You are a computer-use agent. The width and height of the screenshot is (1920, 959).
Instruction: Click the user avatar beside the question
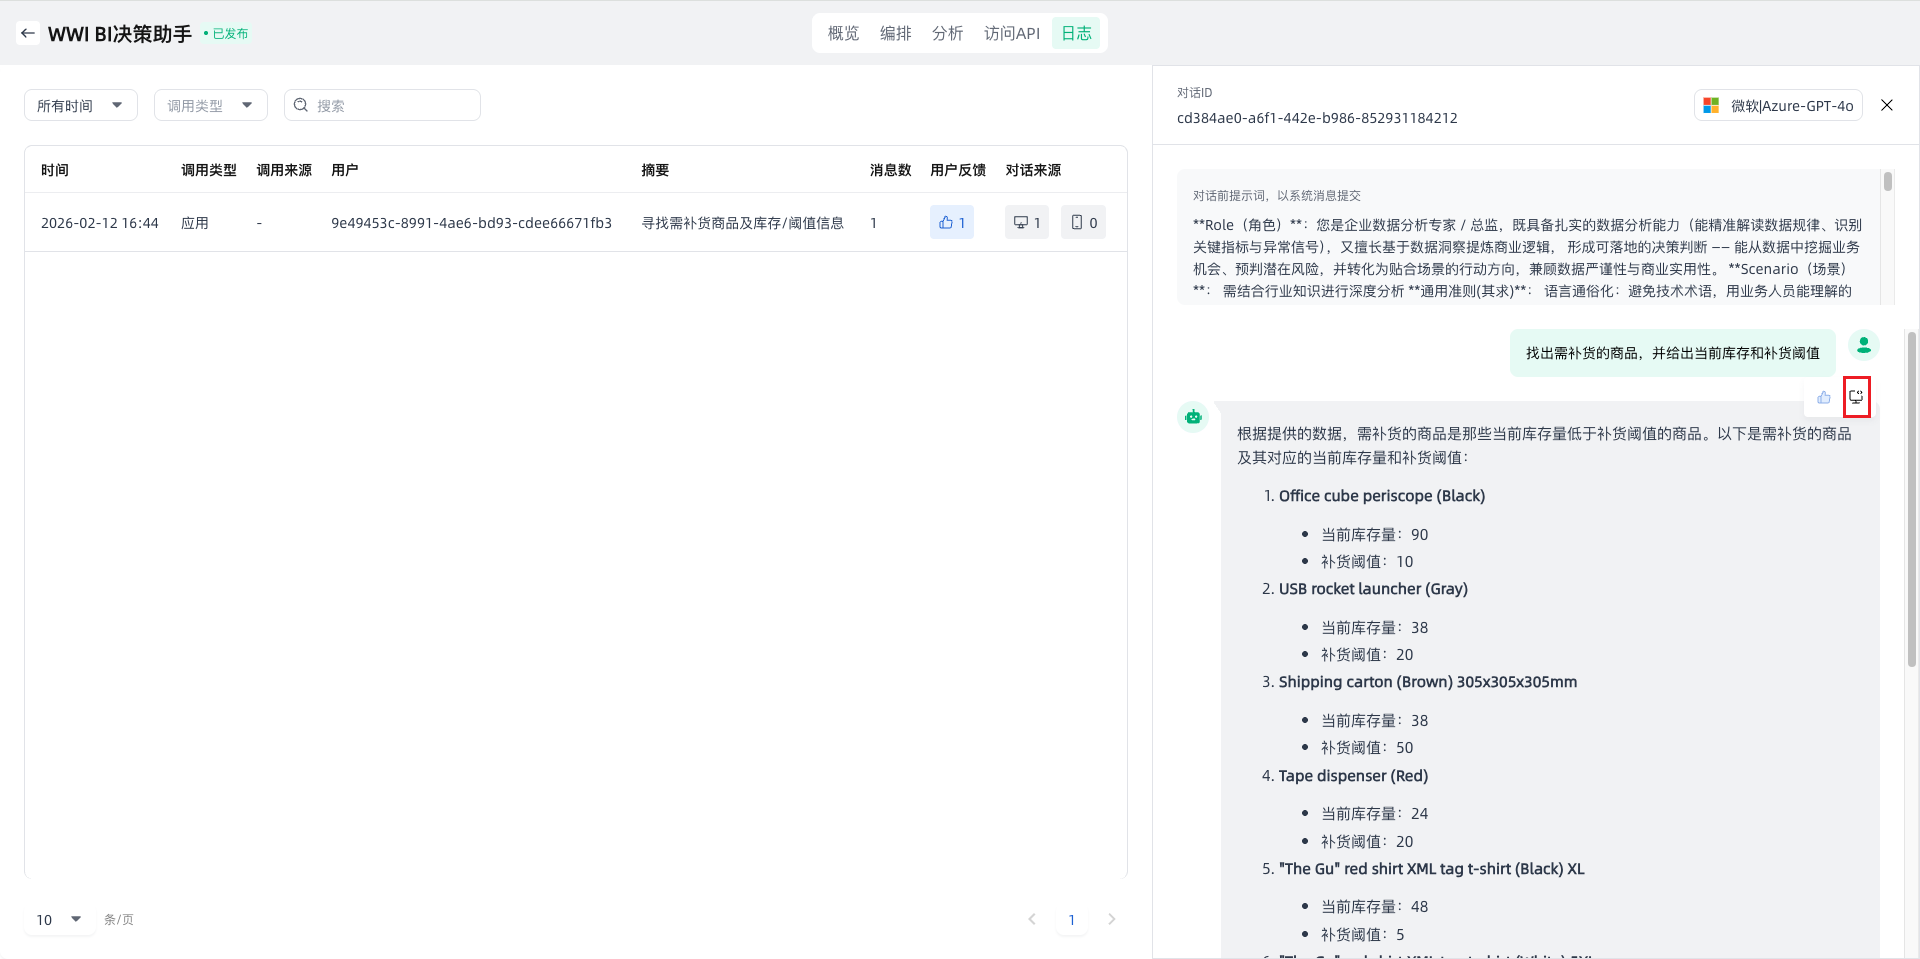tap(1863, 345)
